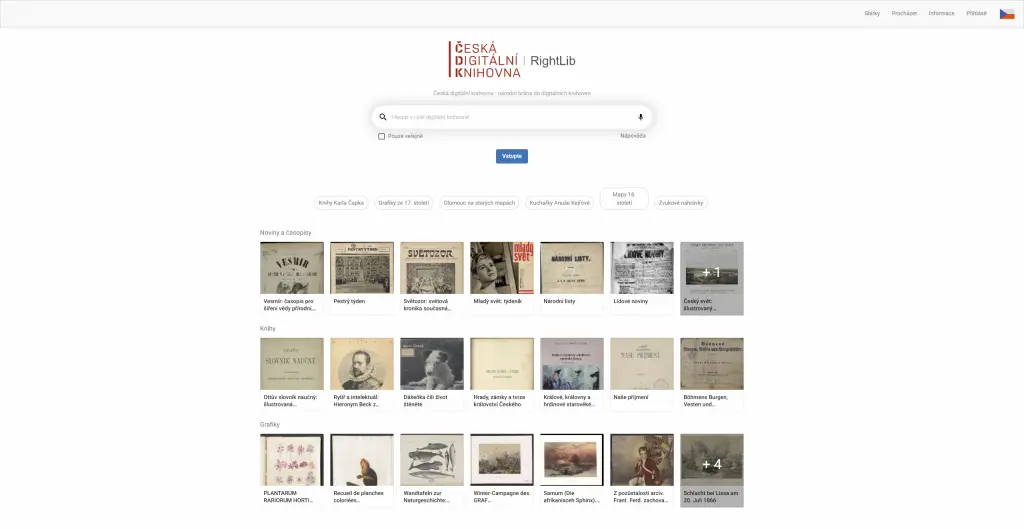1024x529 pixels.
Task: Expand the +4 more graphics tile
Action: click(711, 470)
